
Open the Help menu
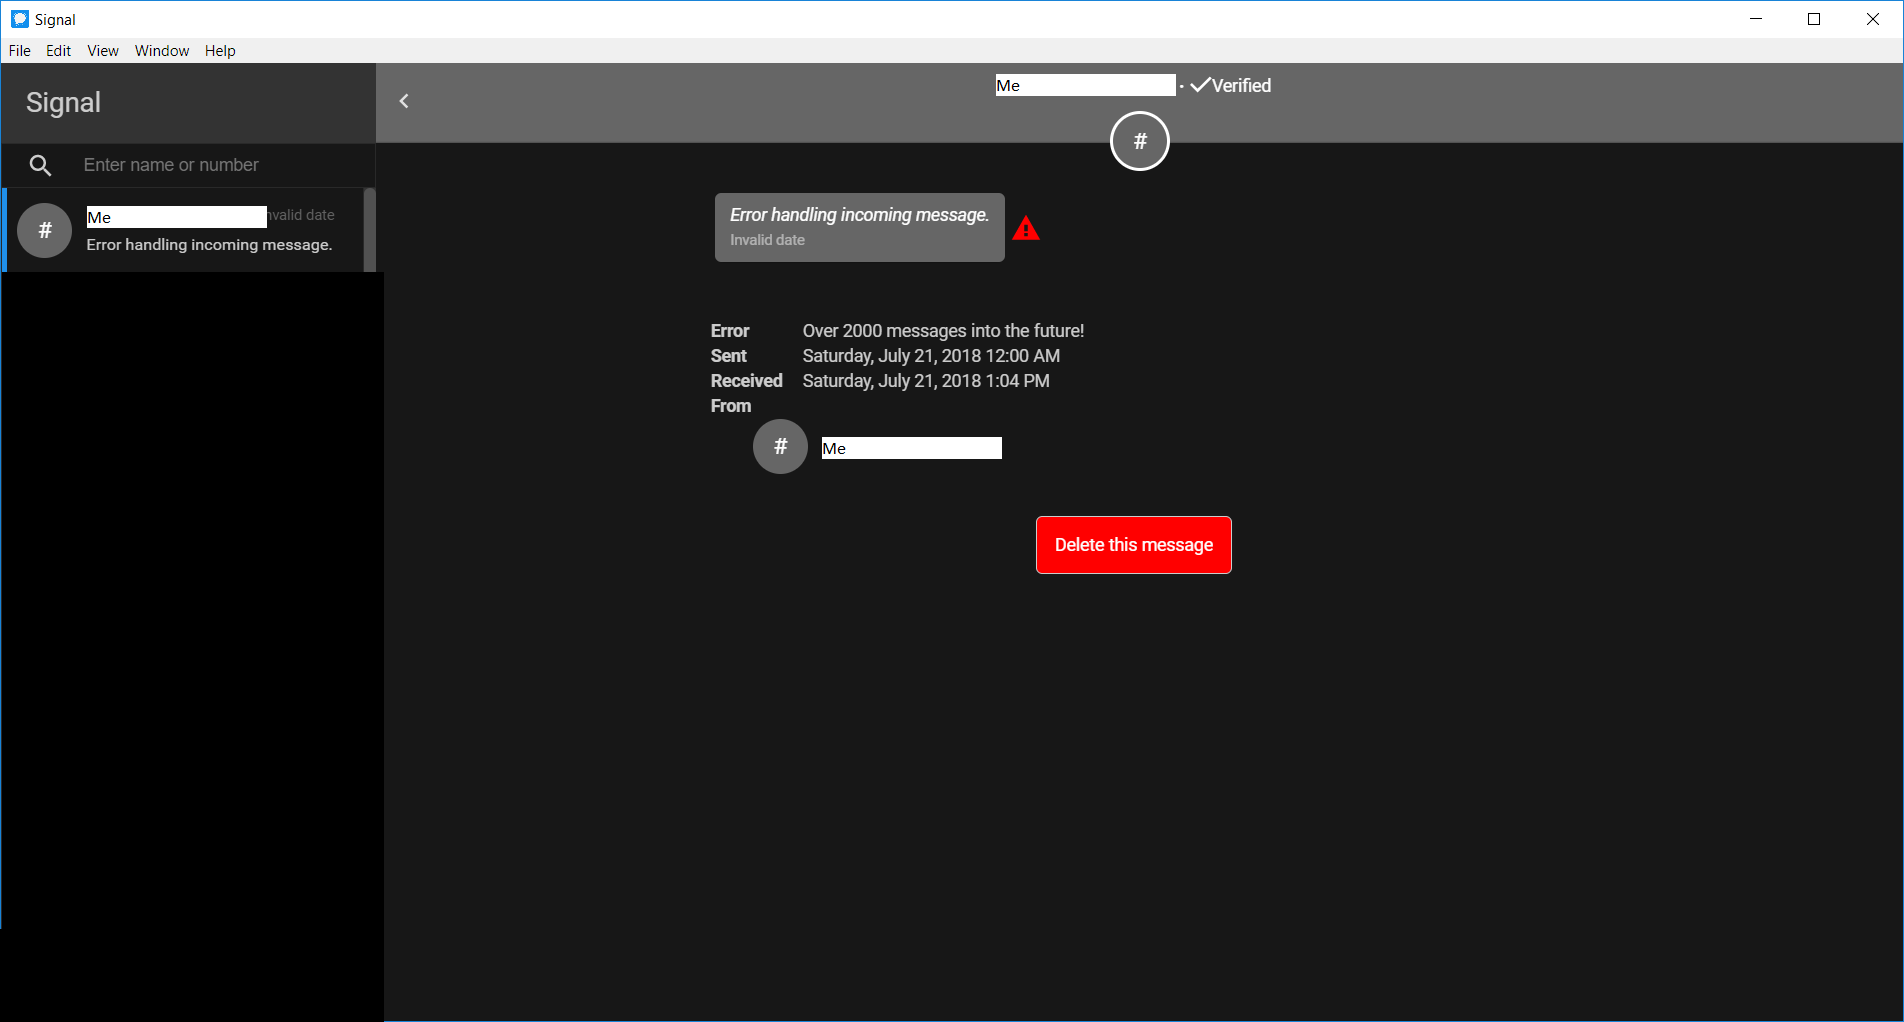click(220, 50)
